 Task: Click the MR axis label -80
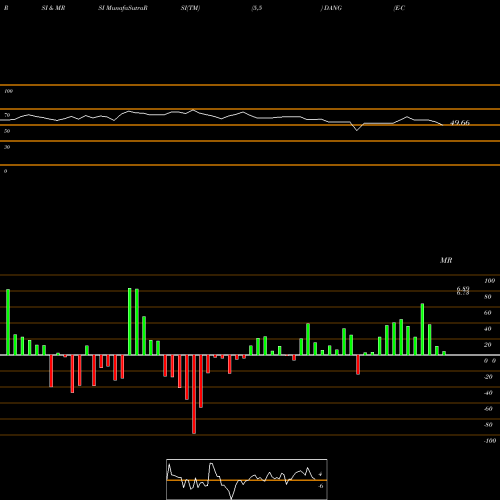(488, 425)
